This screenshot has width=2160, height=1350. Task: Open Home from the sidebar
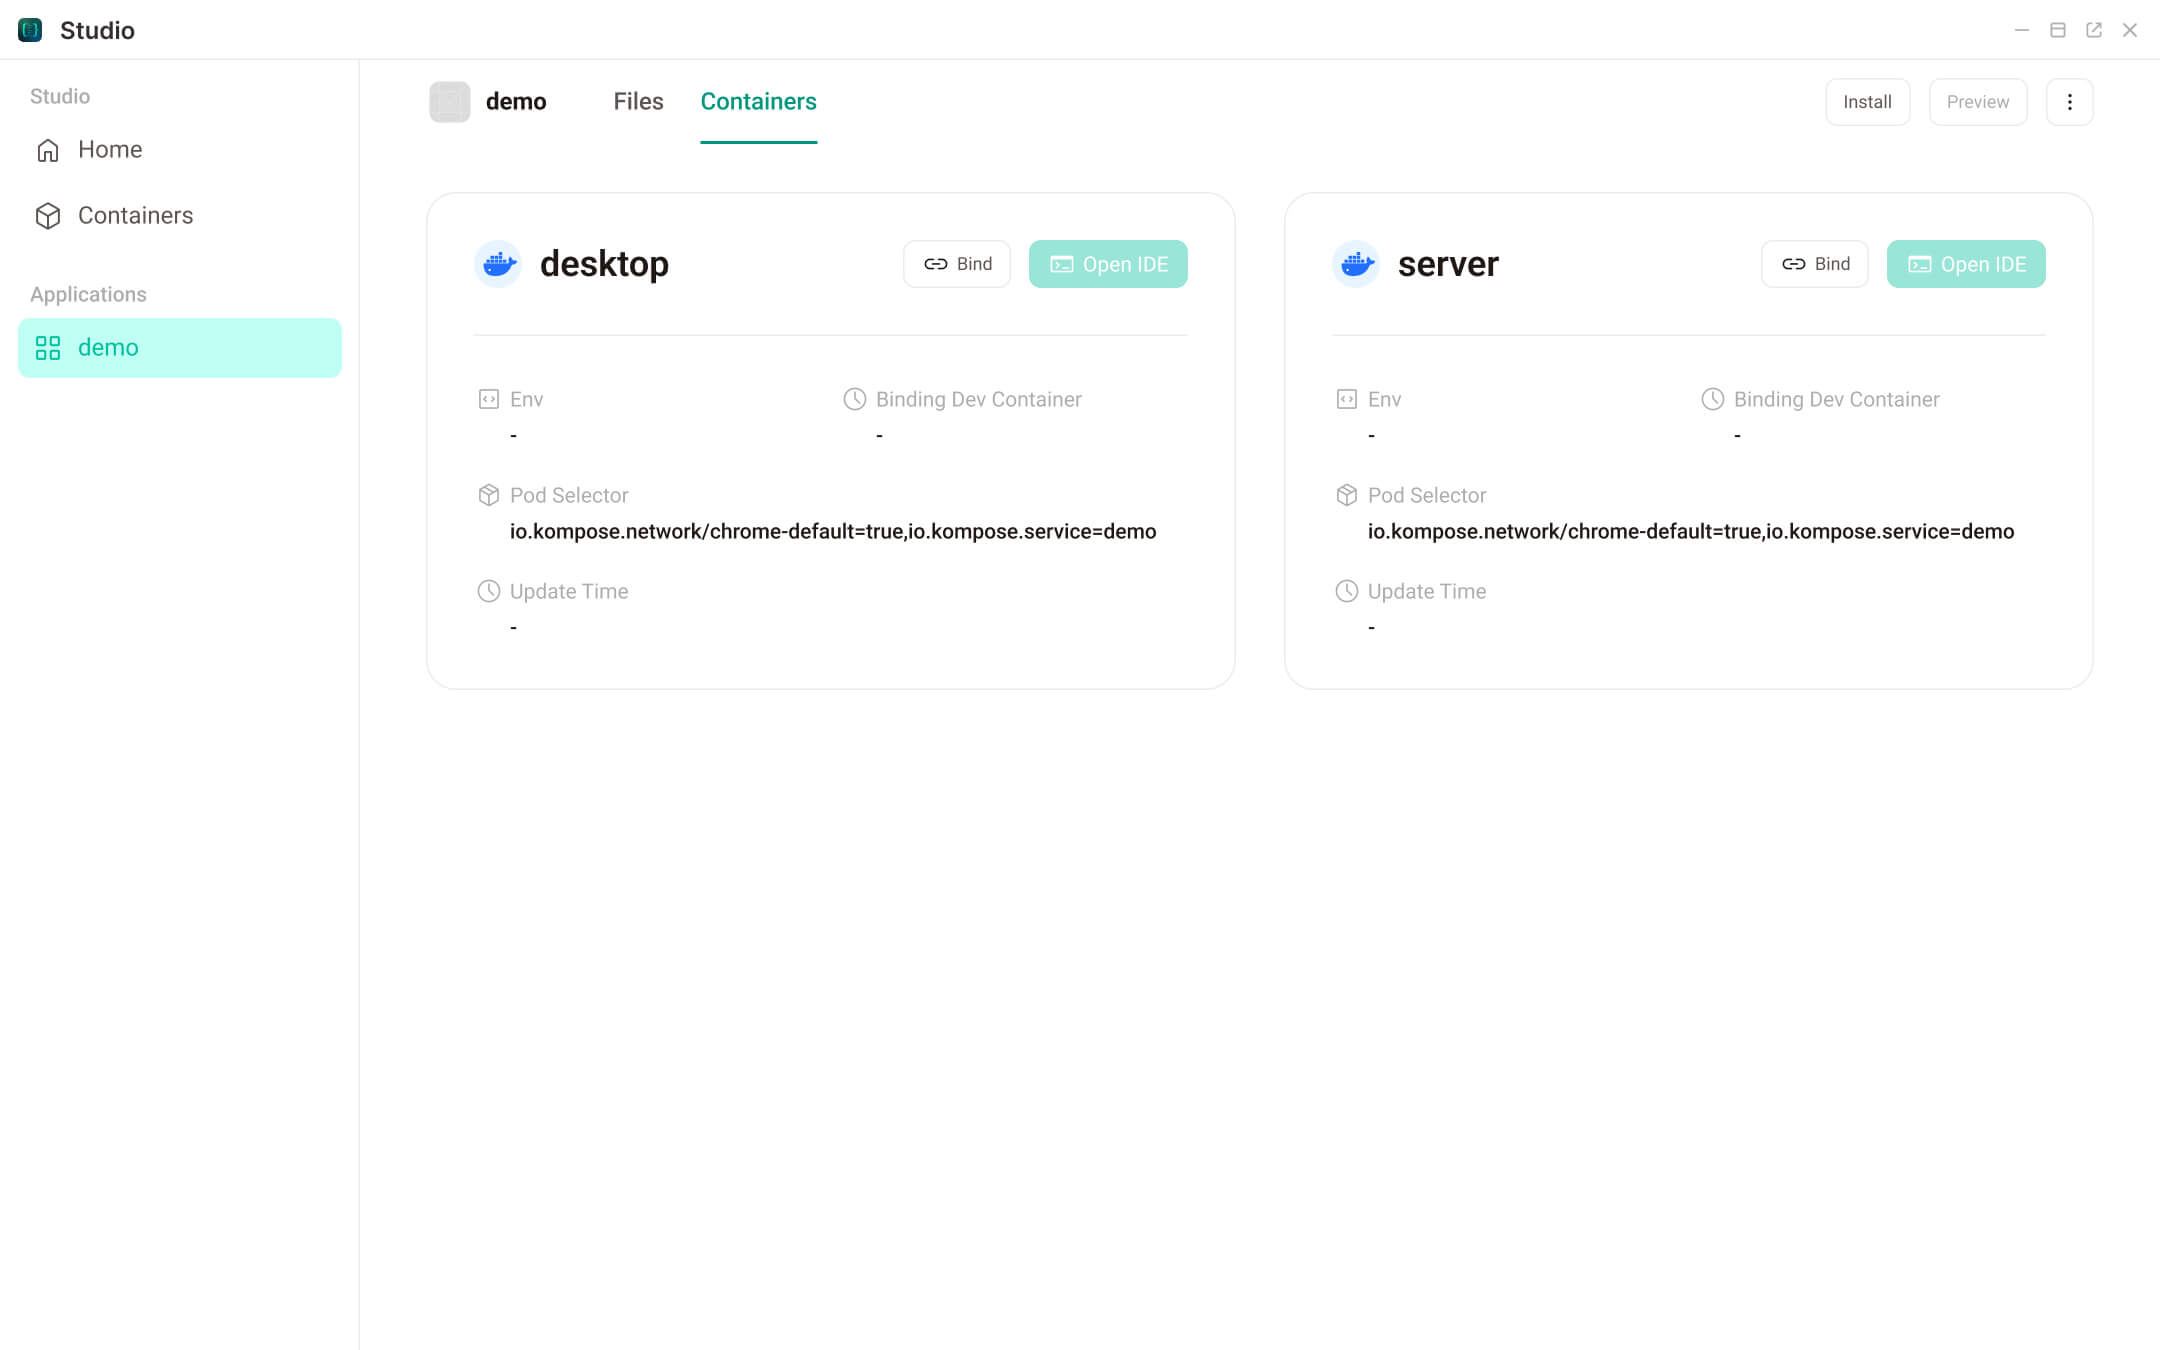point(110,150)
